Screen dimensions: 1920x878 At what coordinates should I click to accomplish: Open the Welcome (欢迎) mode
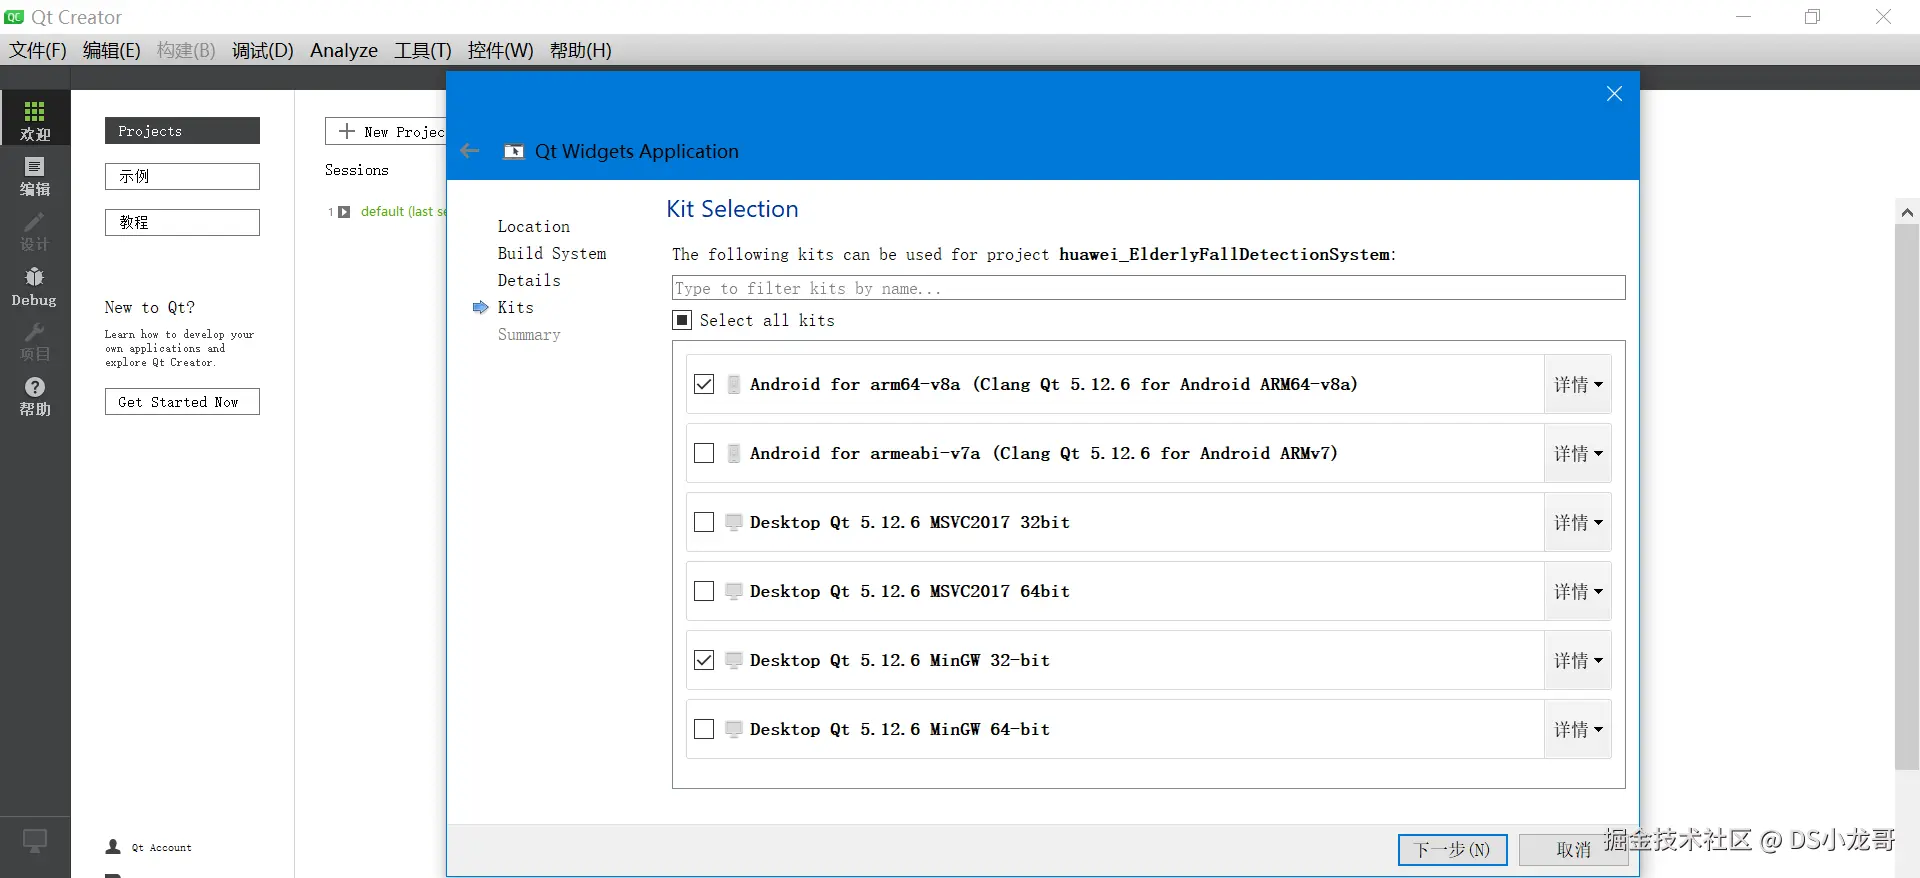click(35, 120)
